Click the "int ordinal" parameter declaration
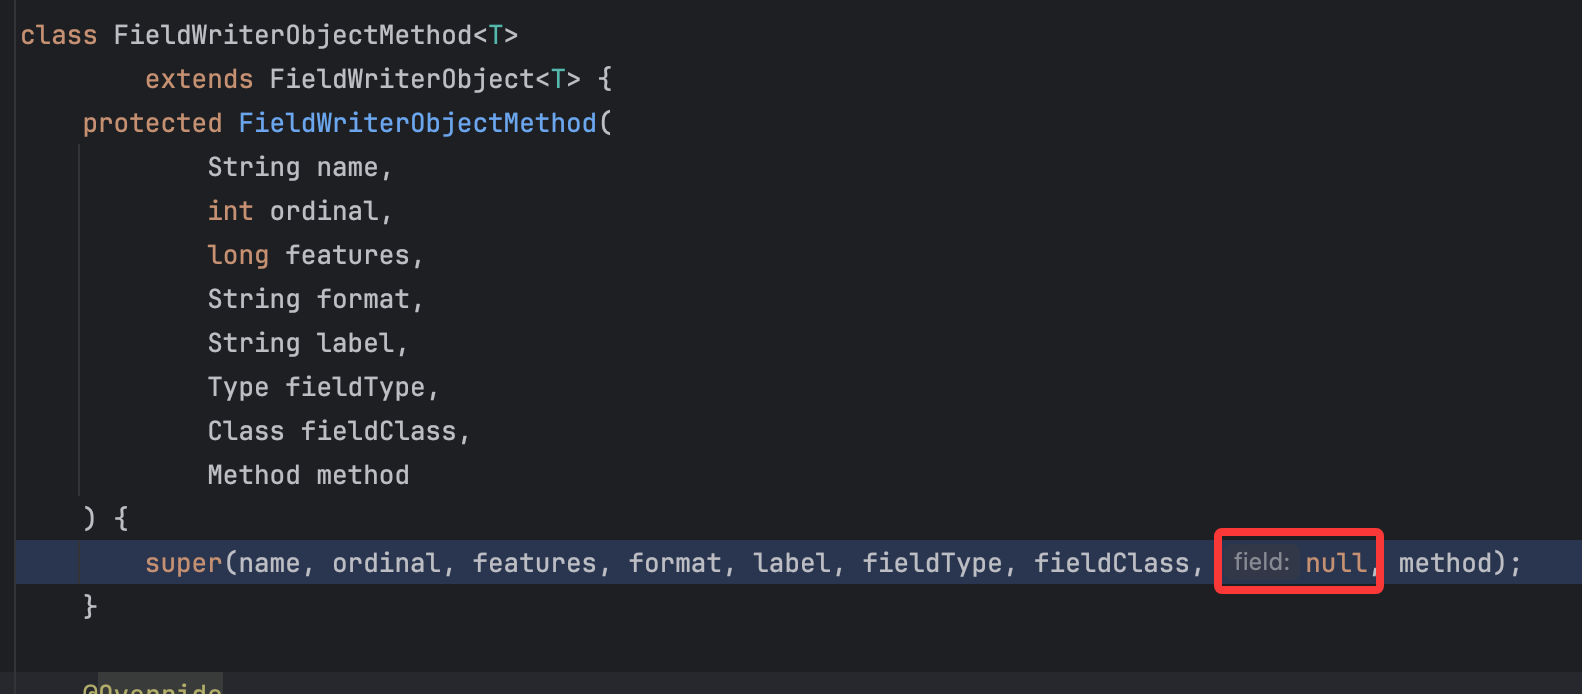The image size is (1582, 694). tap(298, 211)
